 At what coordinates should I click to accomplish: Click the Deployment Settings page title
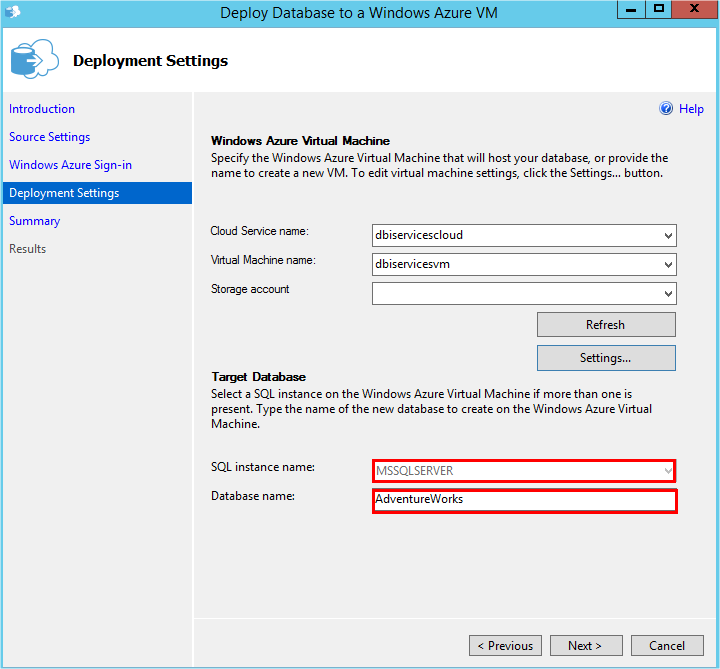coord(150,61)
